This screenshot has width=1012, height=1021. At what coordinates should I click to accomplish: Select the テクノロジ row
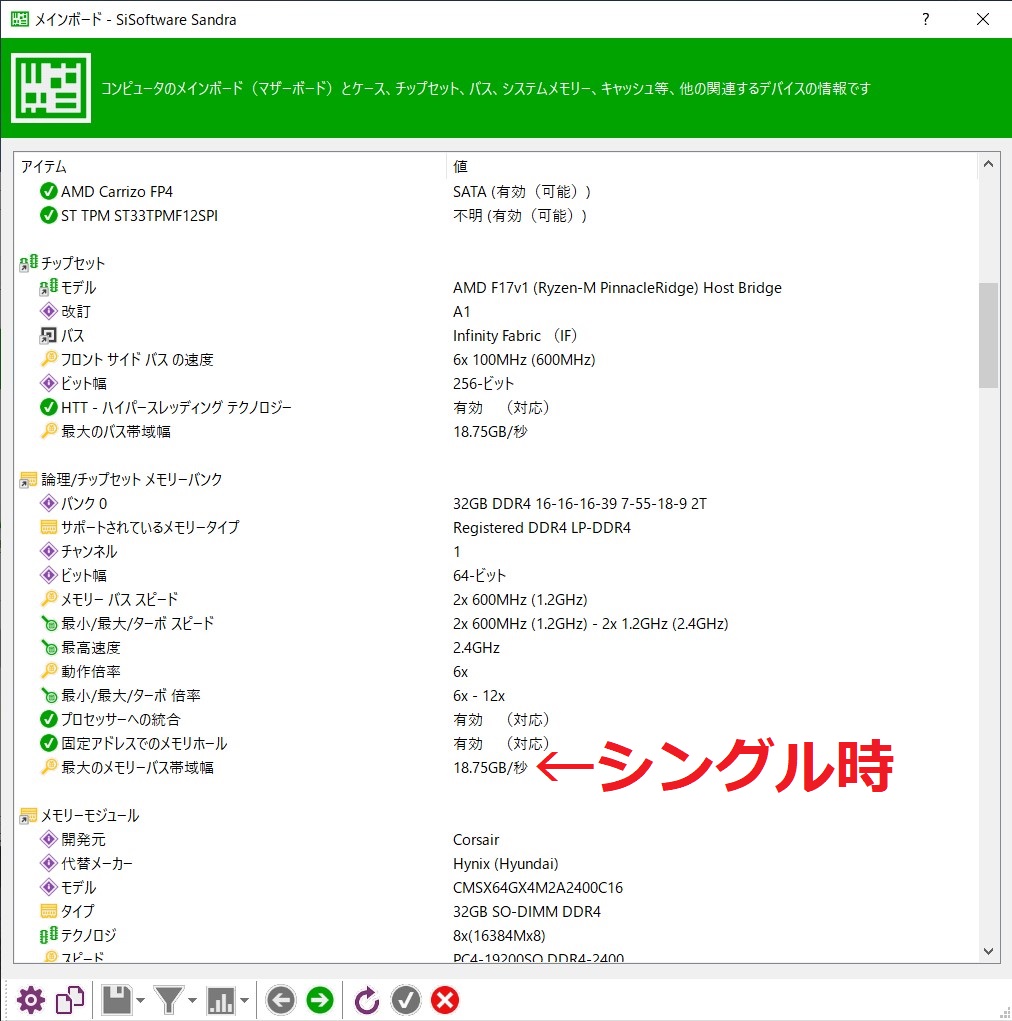(495, 936)
